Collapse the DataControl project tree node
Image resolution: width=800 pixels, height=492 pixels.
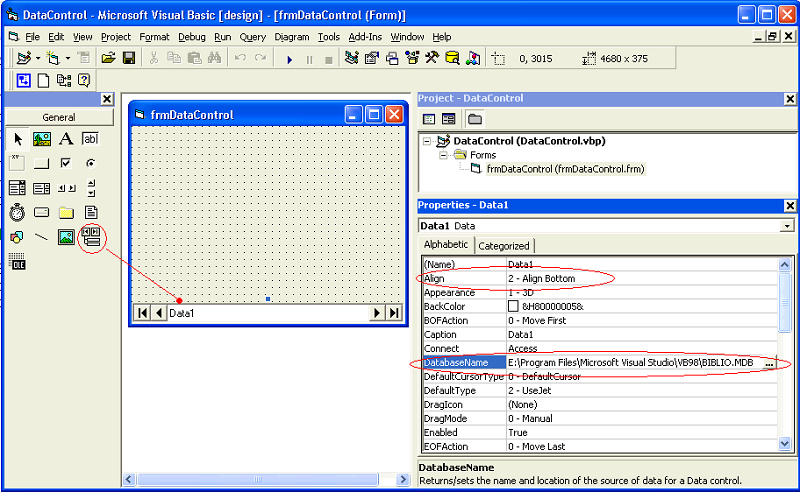pyautogui.click(x=427, y=141)
